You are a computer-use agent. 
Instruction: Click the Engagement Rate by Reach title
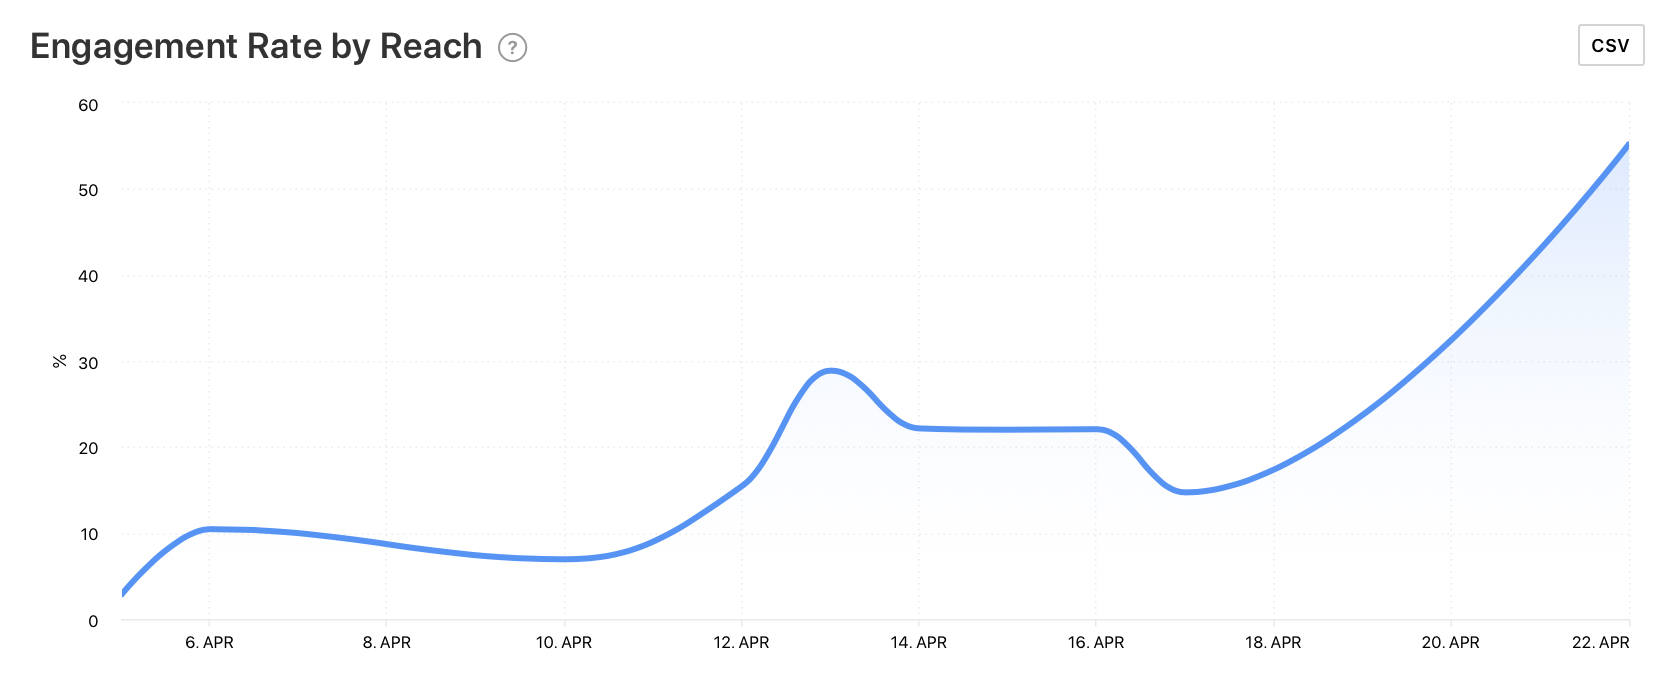[x=256, y=47]
